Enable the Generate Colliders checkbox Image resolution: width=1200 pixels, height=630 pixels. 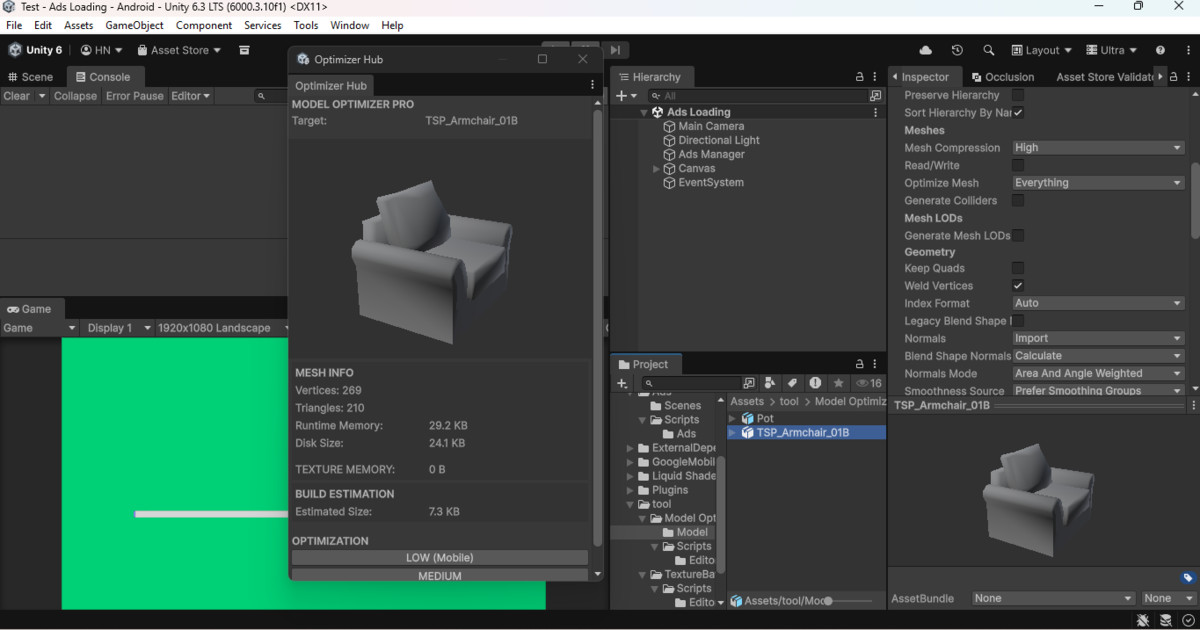1018,200
